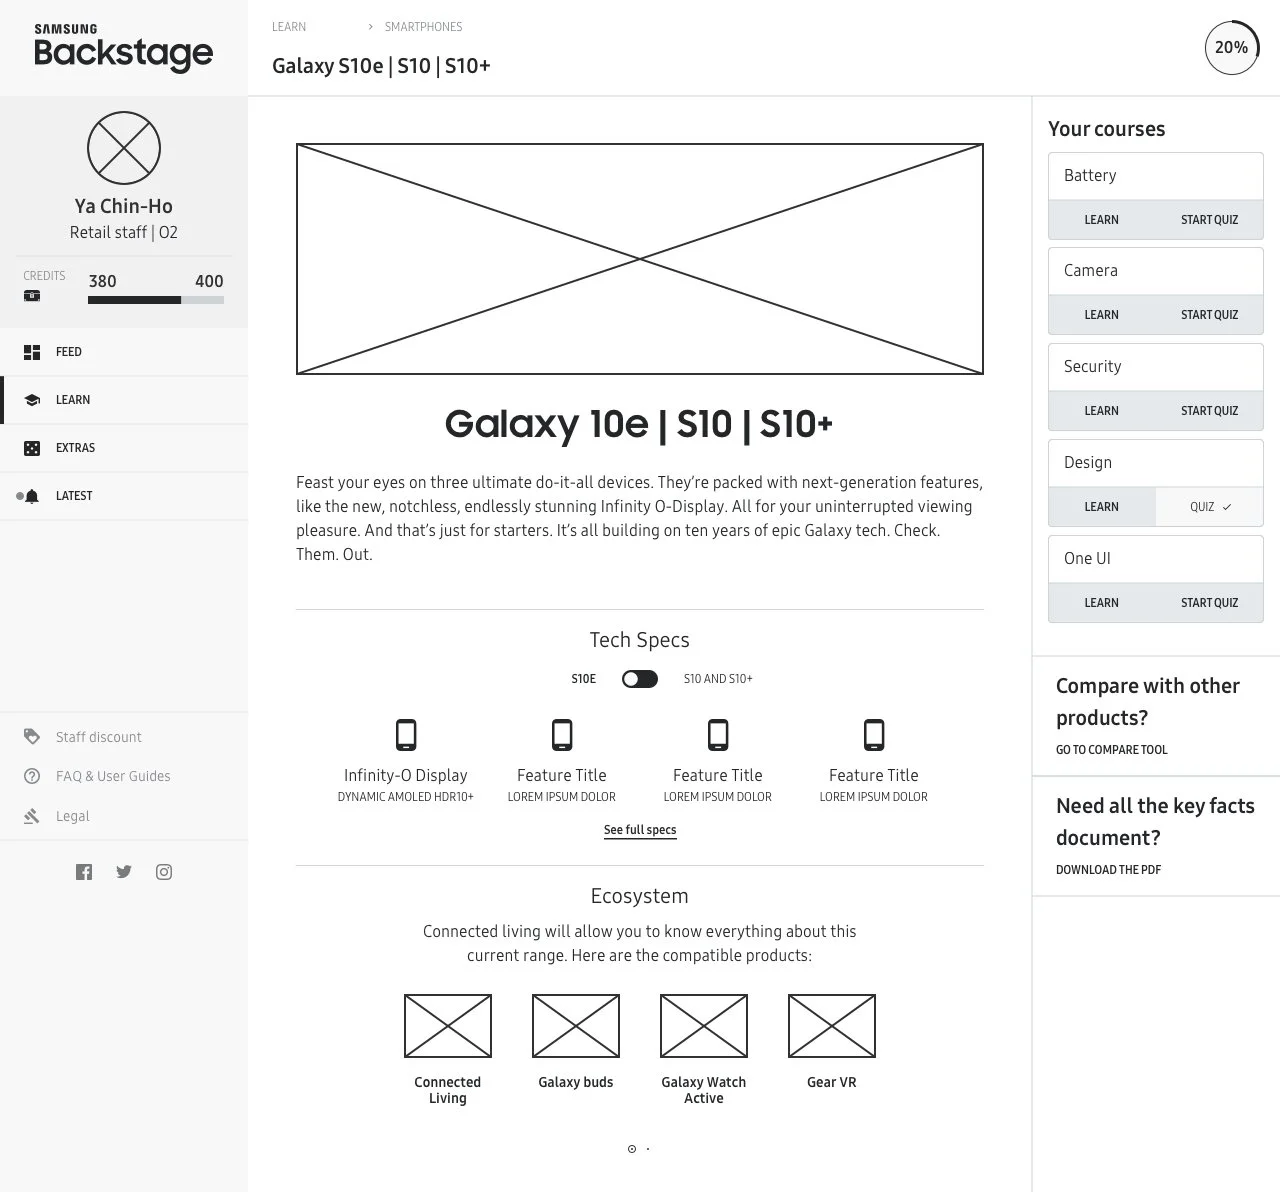
Task: Open the Learn menu item
Action: click(x=124, y=400)
